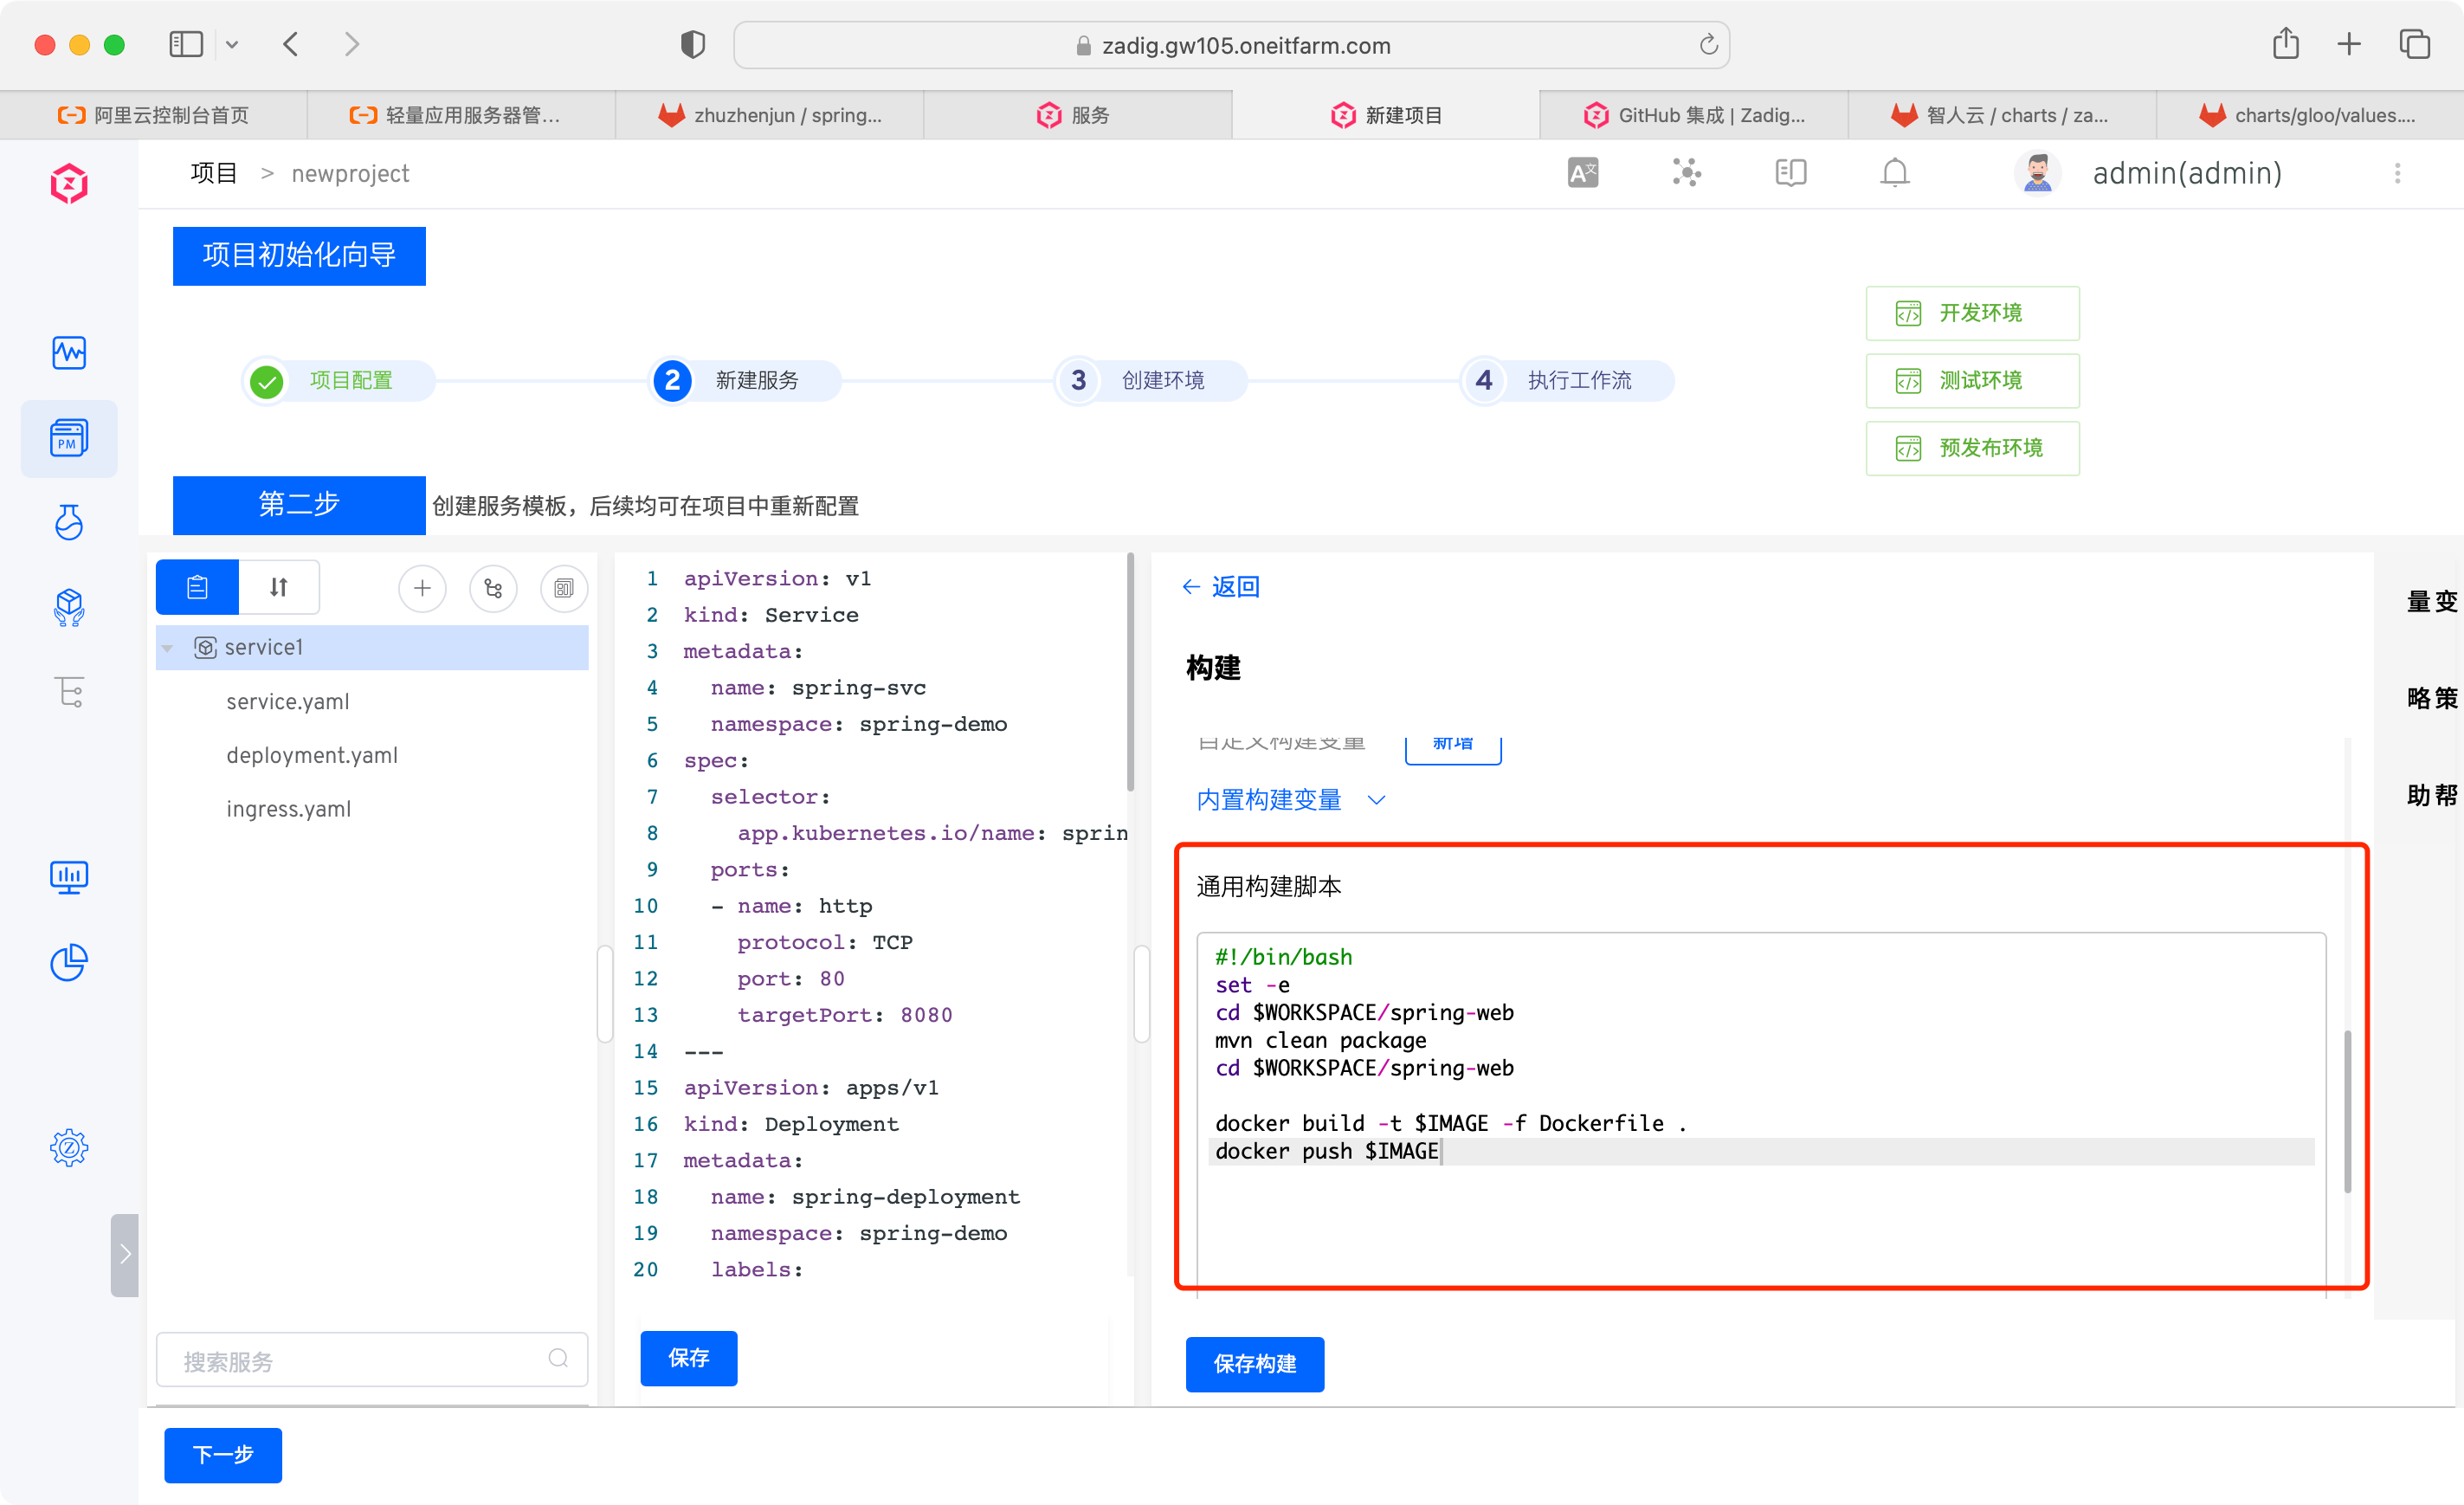
Task: Show Safari tab overview
Action: click(x=2415, y=44)
